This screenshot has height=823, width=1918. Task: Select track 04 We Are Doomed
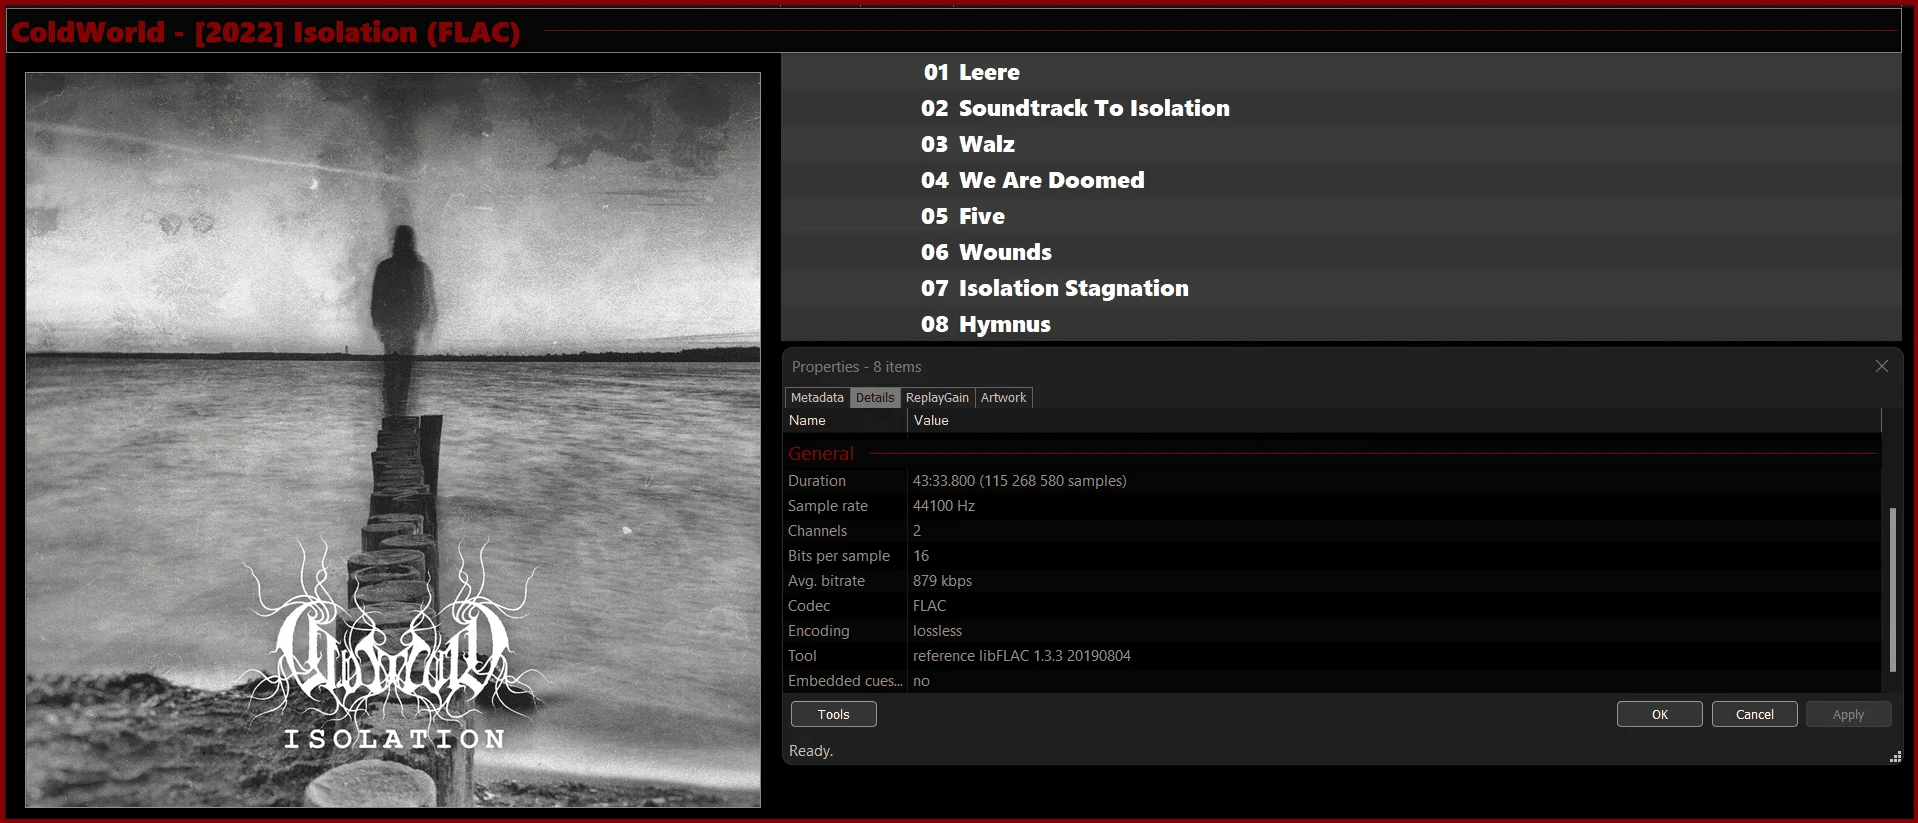click(x=1341, y=180)
